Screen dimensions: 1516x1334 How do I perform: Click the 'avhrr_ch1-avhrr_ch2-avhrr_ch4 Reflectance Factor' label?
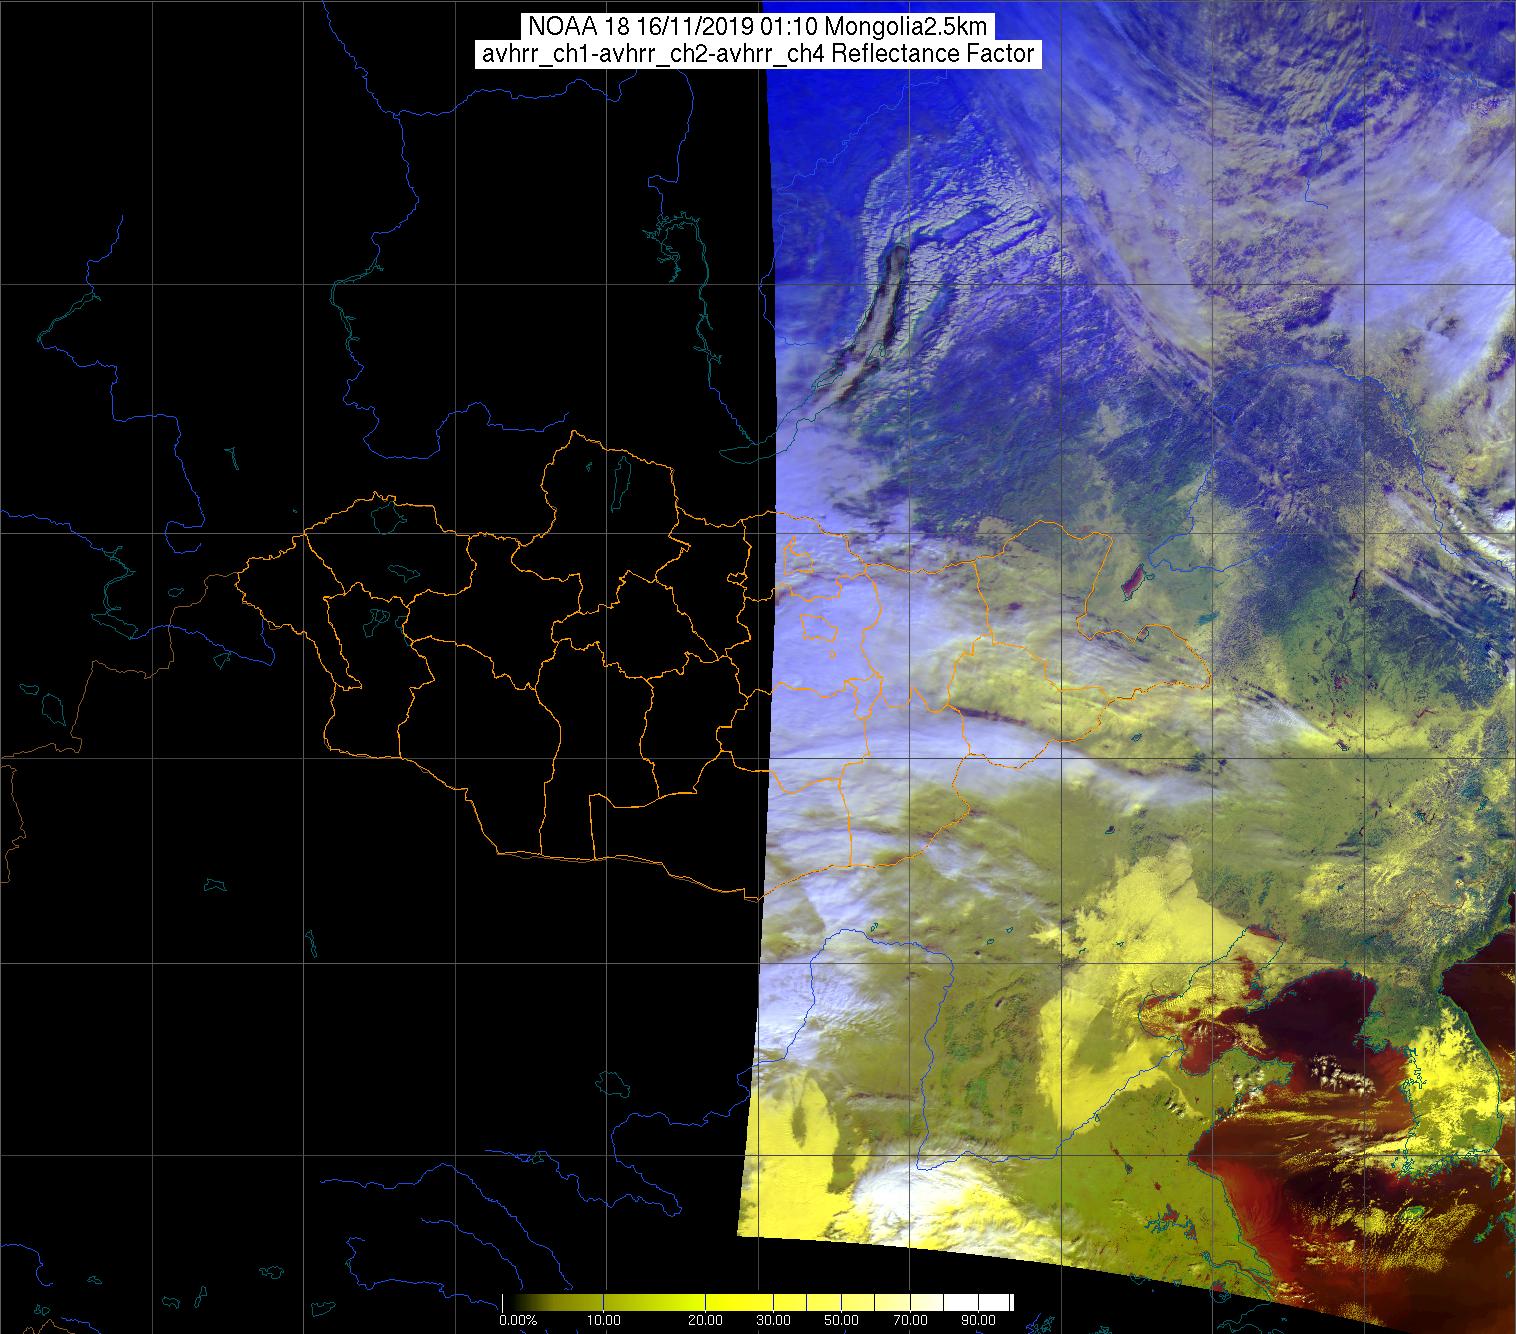758,54
